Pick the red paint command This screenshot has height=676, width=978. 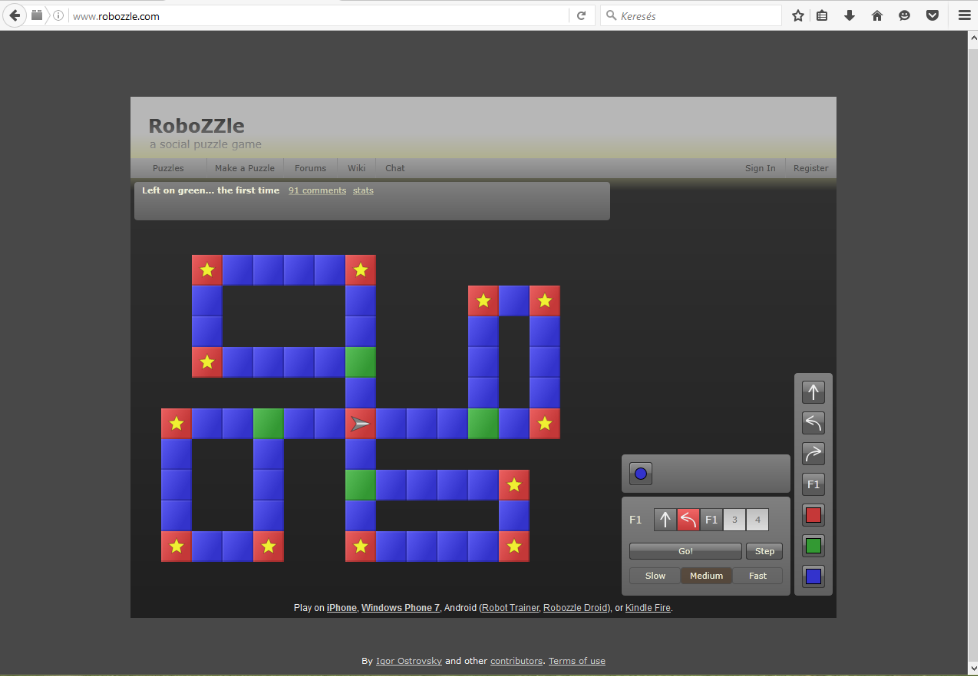point(813,515)
